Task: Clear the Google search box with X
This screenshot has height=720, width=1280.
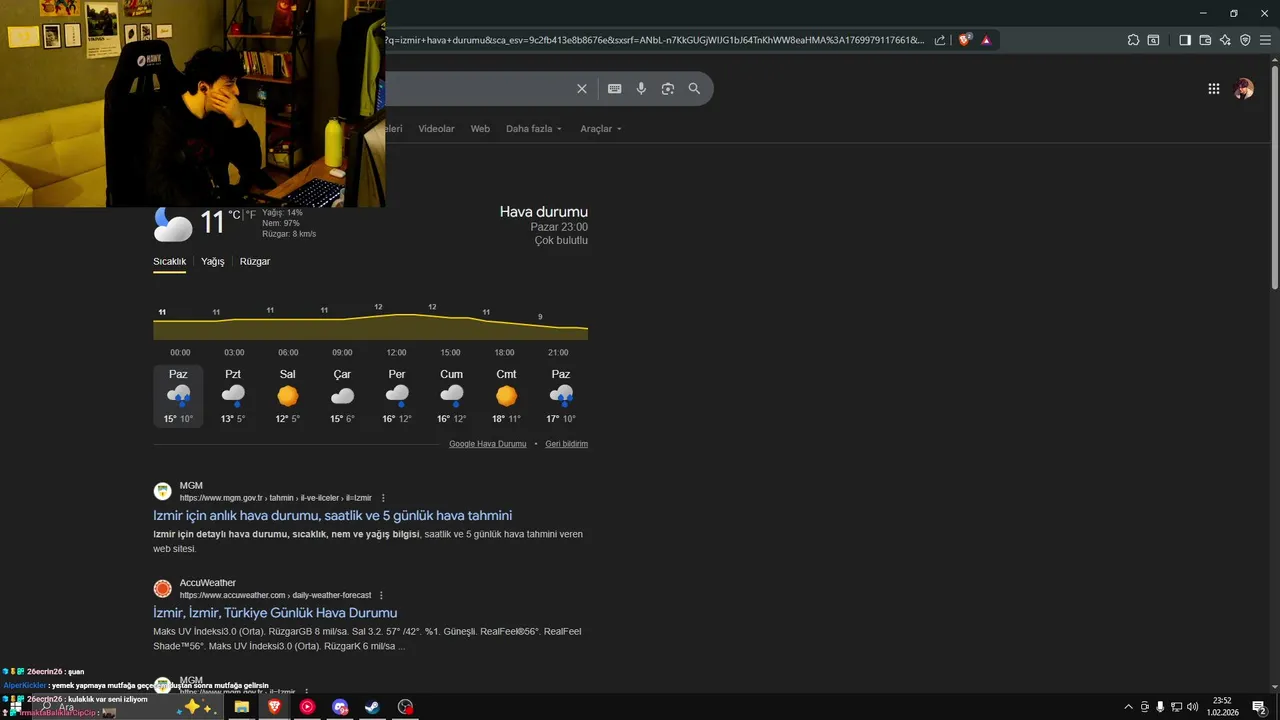Action: pos(581,89)
